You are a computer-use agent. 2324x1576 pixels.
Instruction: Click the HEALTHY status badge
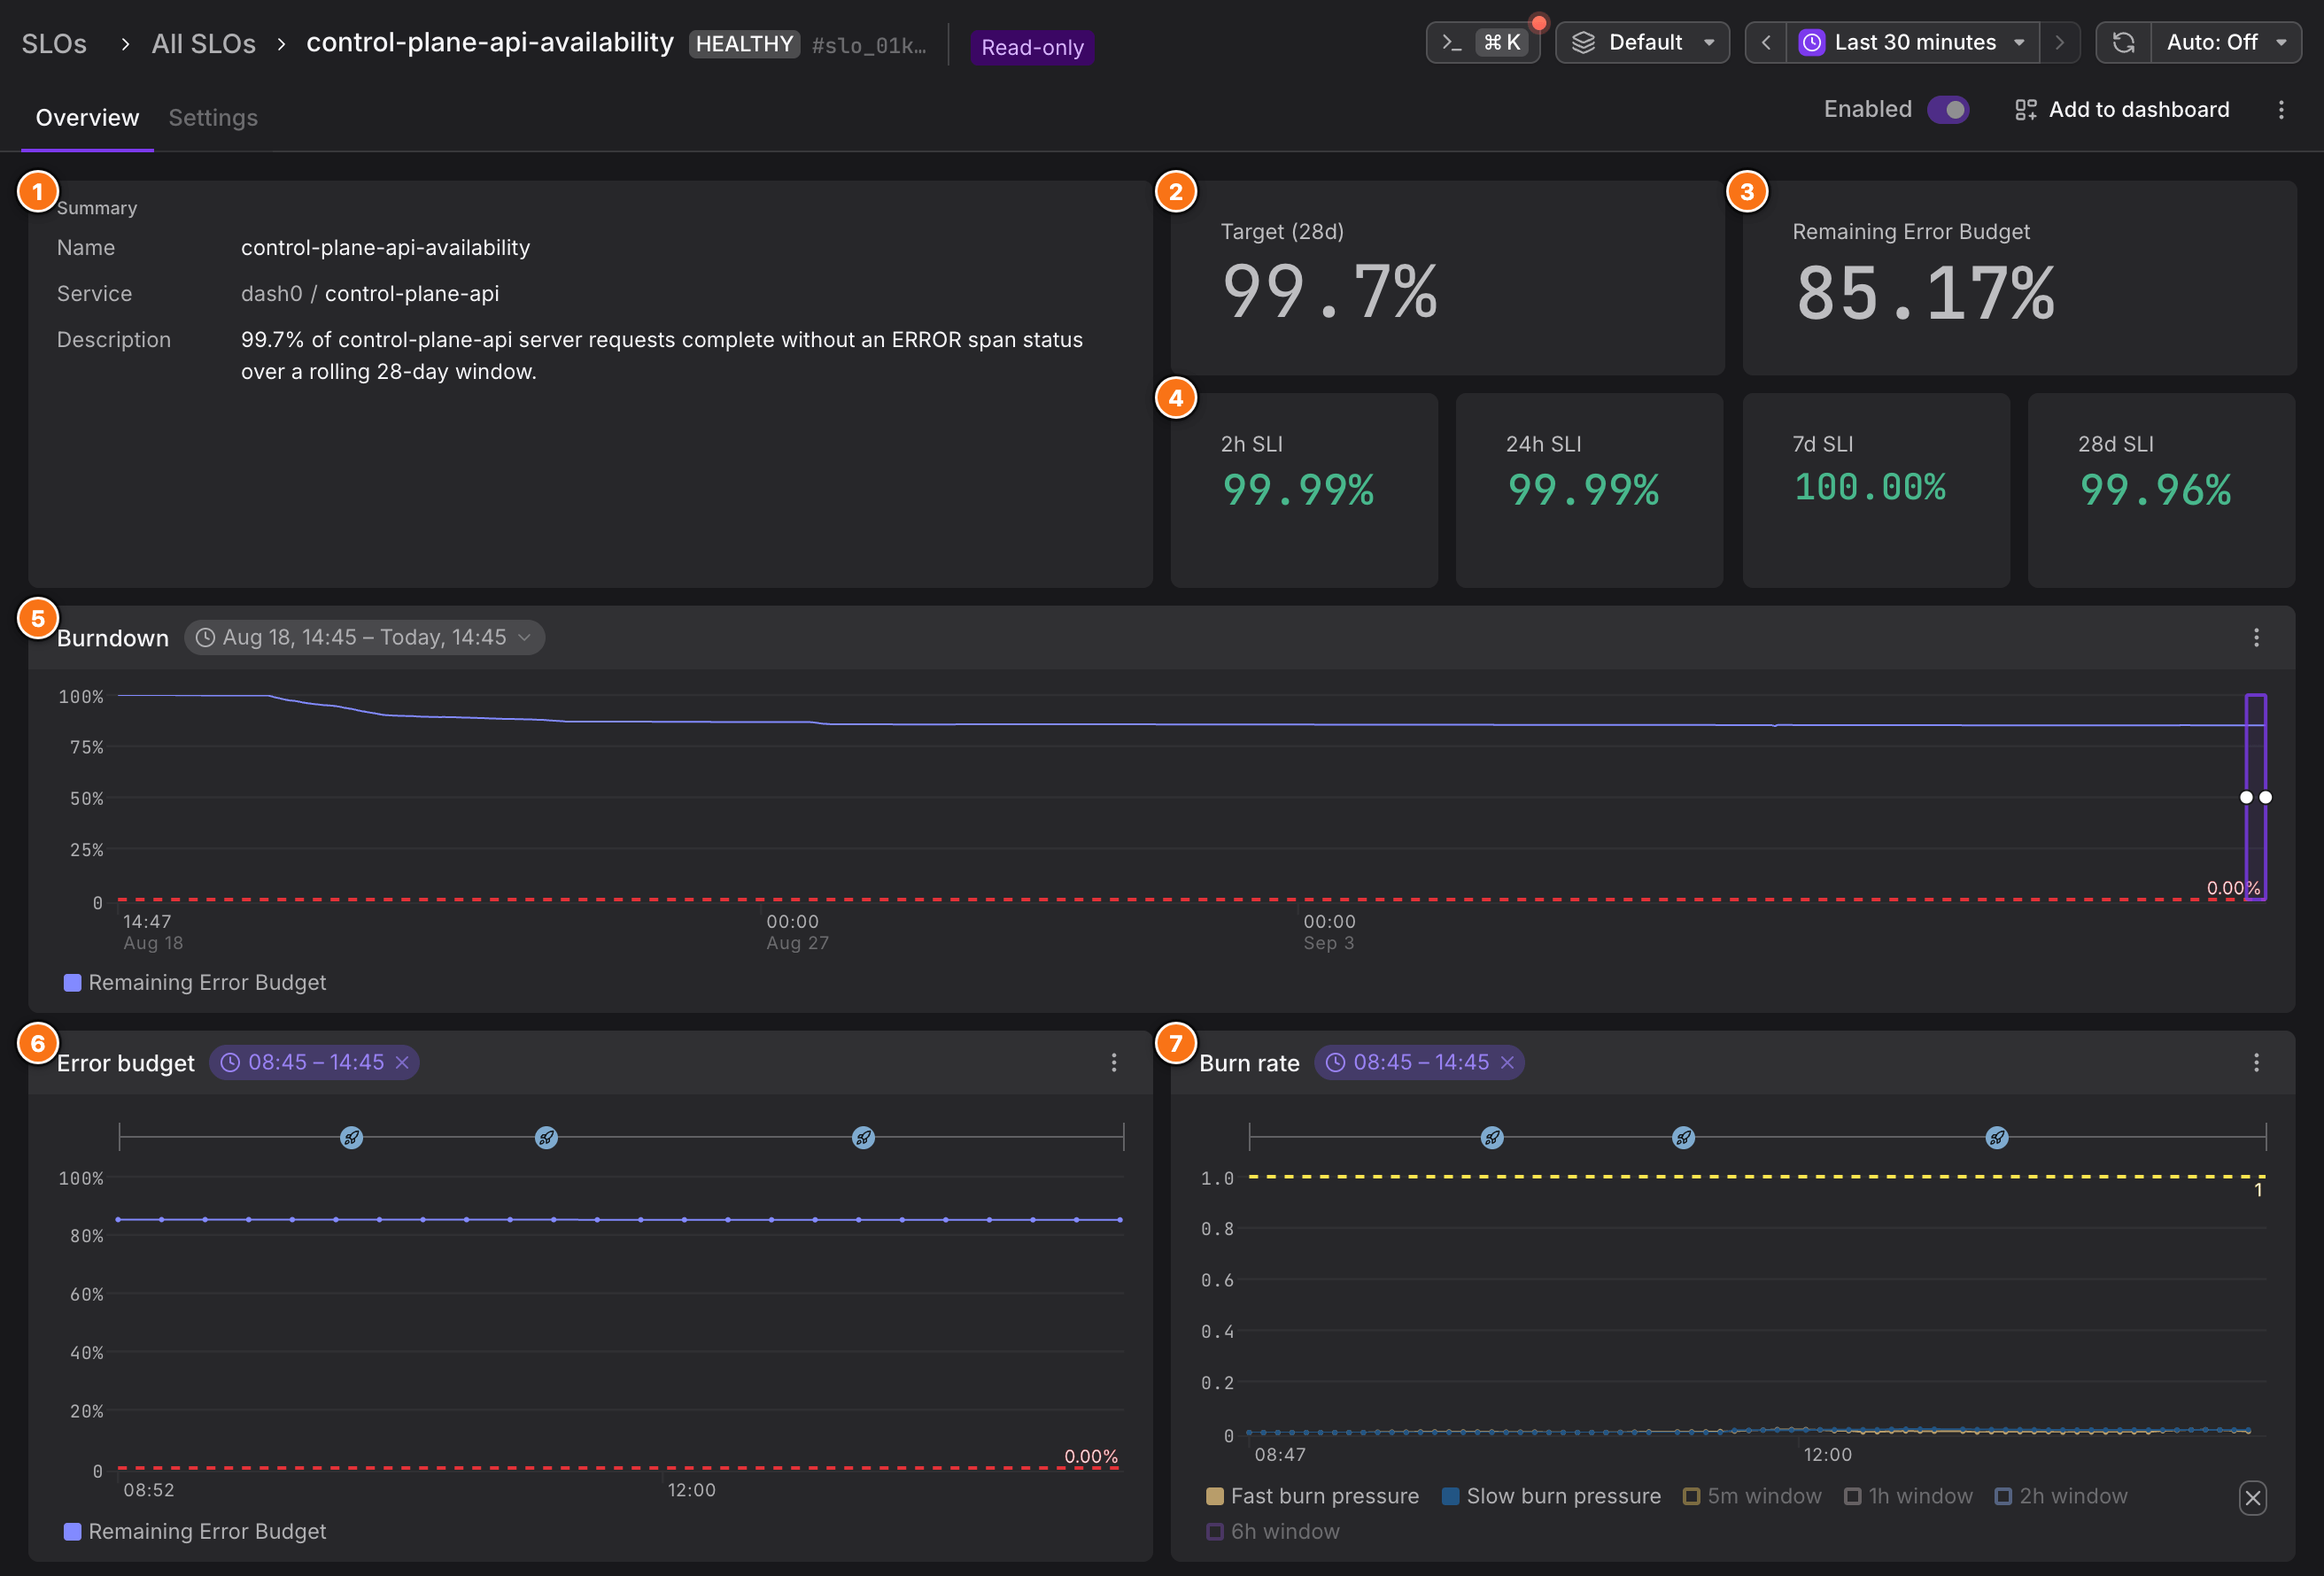coord(744,44)
